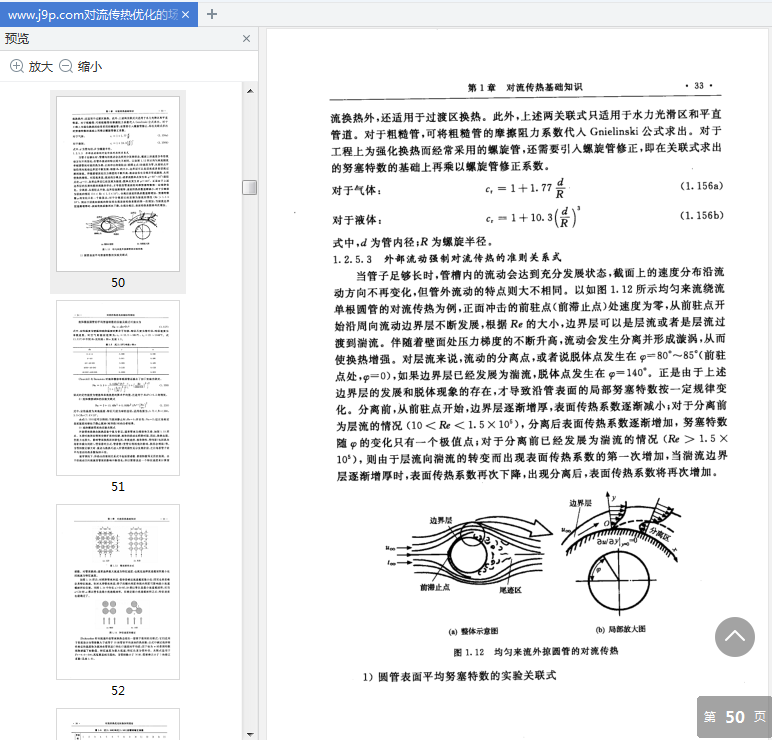Screen dimensions: 772x740
Task: Click the text 对于液体:
Action: coord(357,220)
